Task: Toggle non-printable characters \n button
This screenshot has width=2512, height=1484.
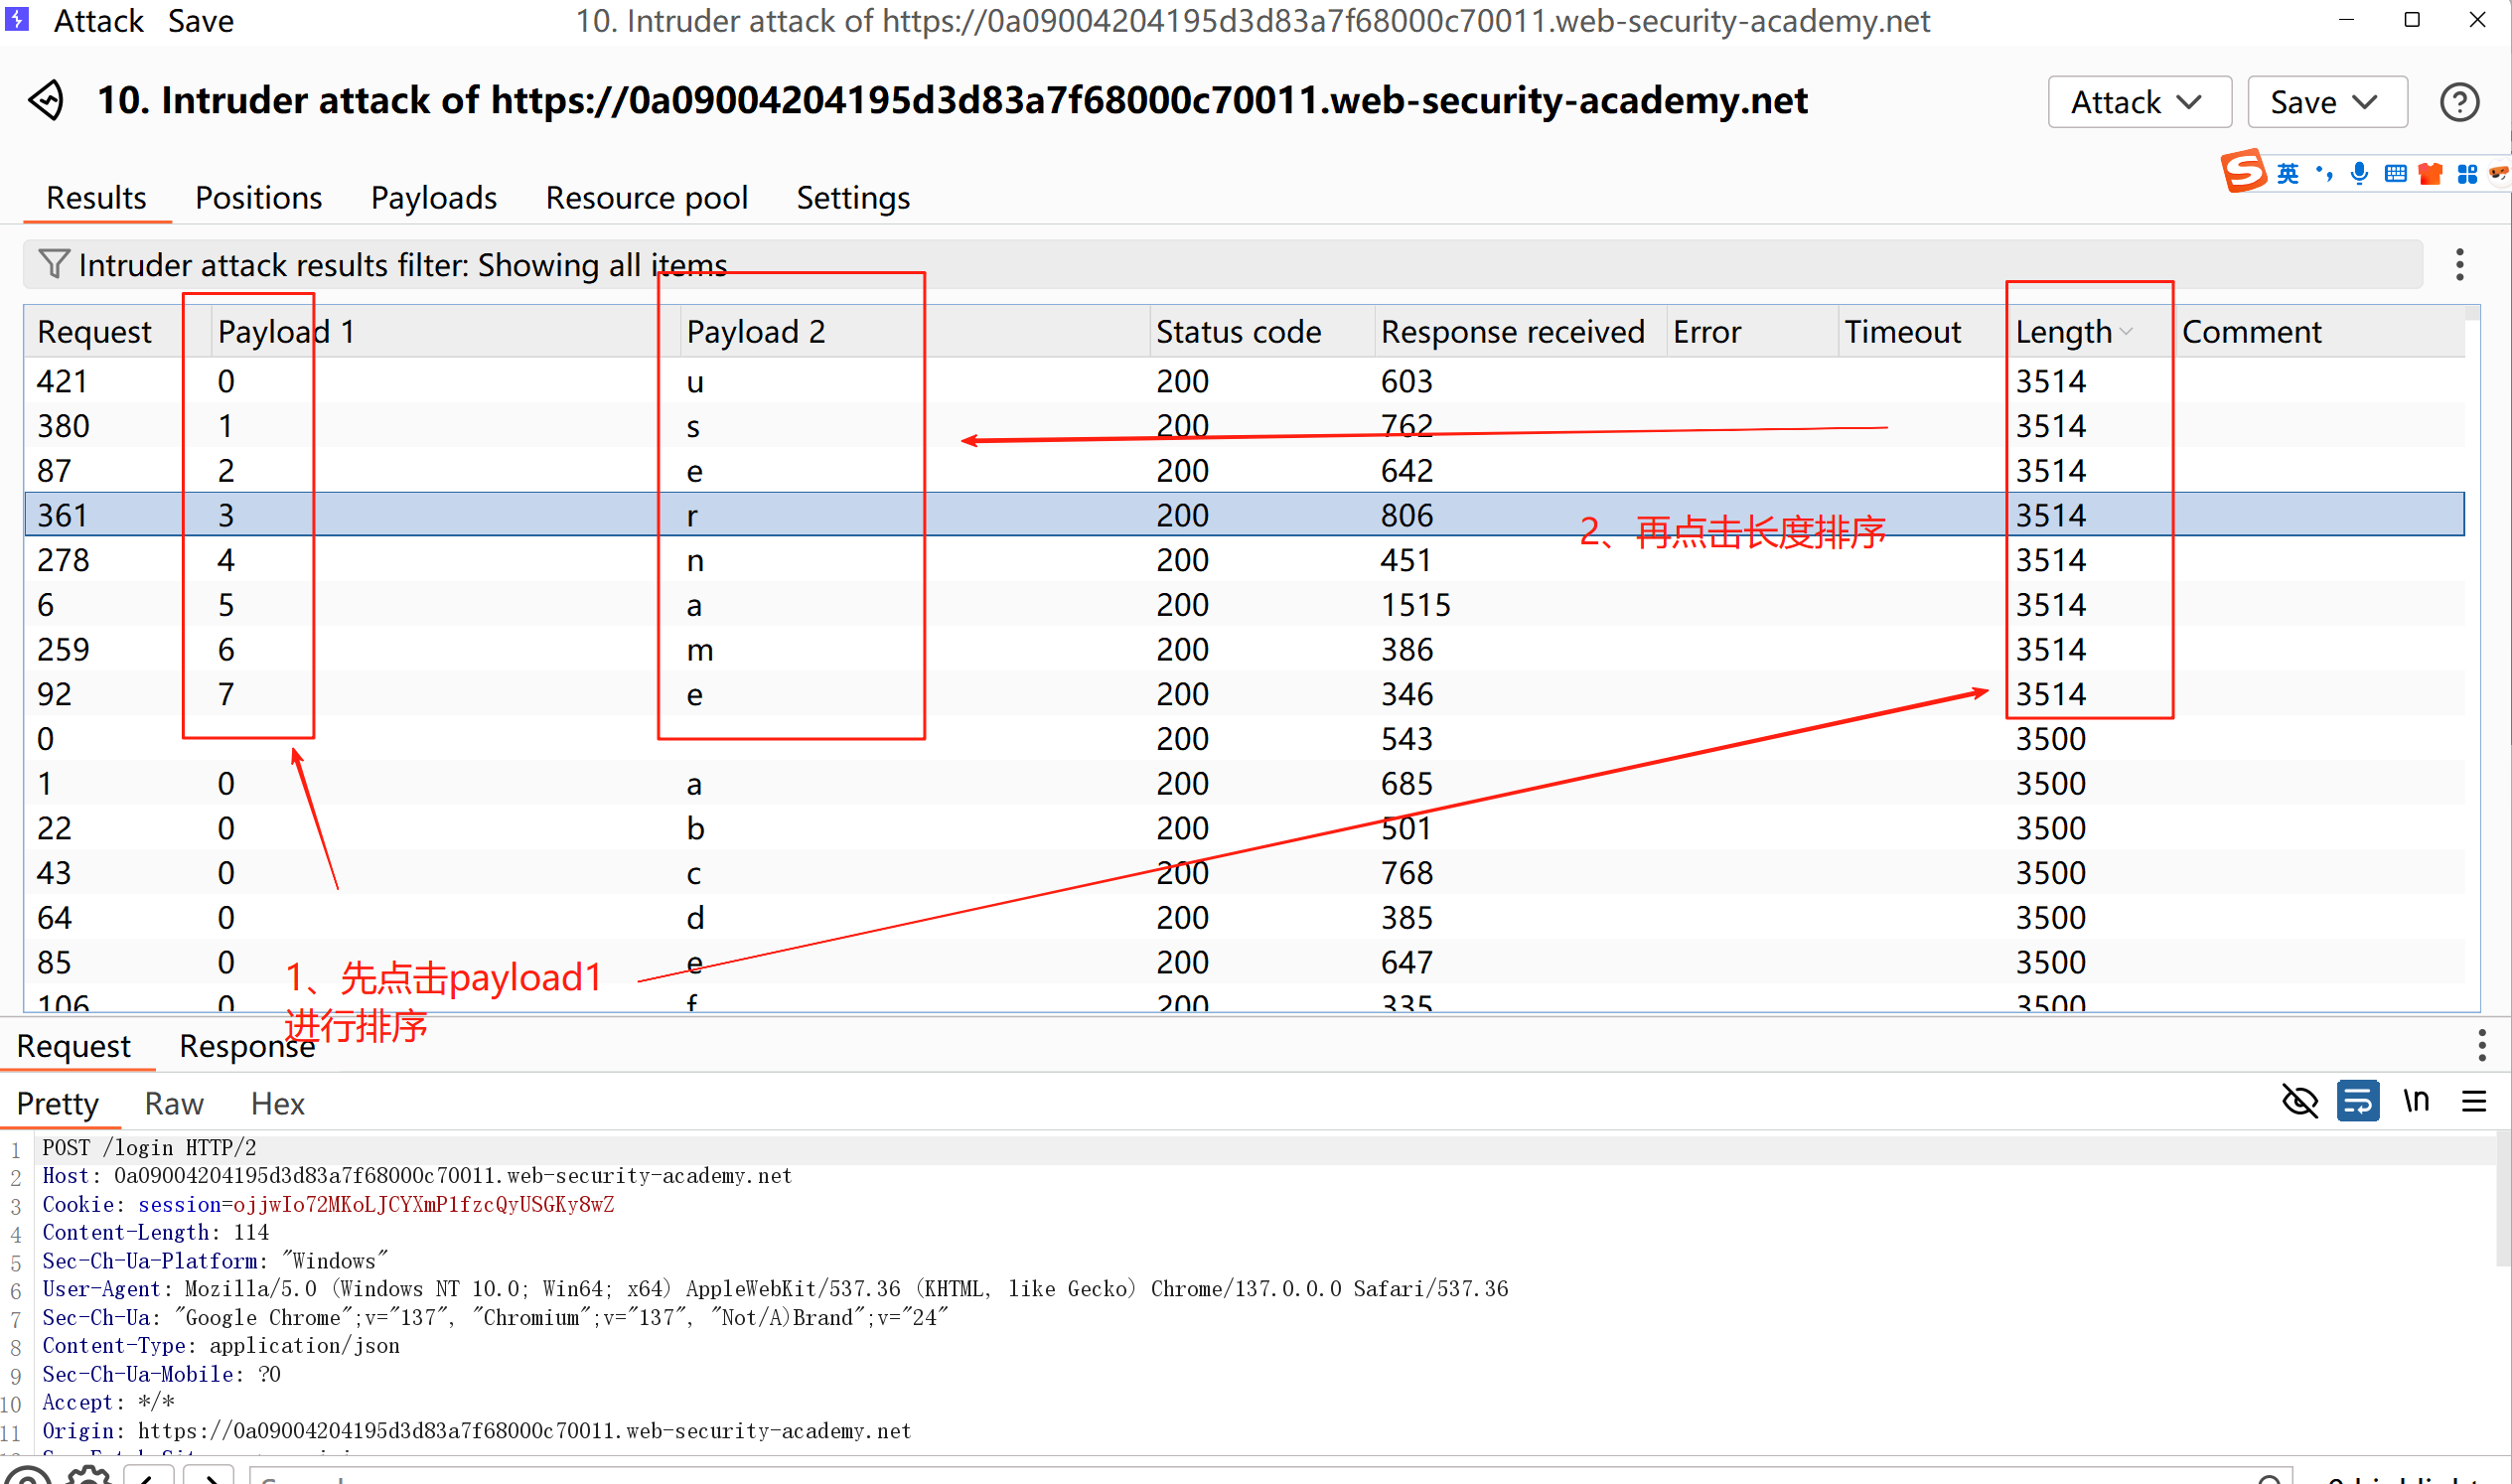Action: pos(2415,1102)
